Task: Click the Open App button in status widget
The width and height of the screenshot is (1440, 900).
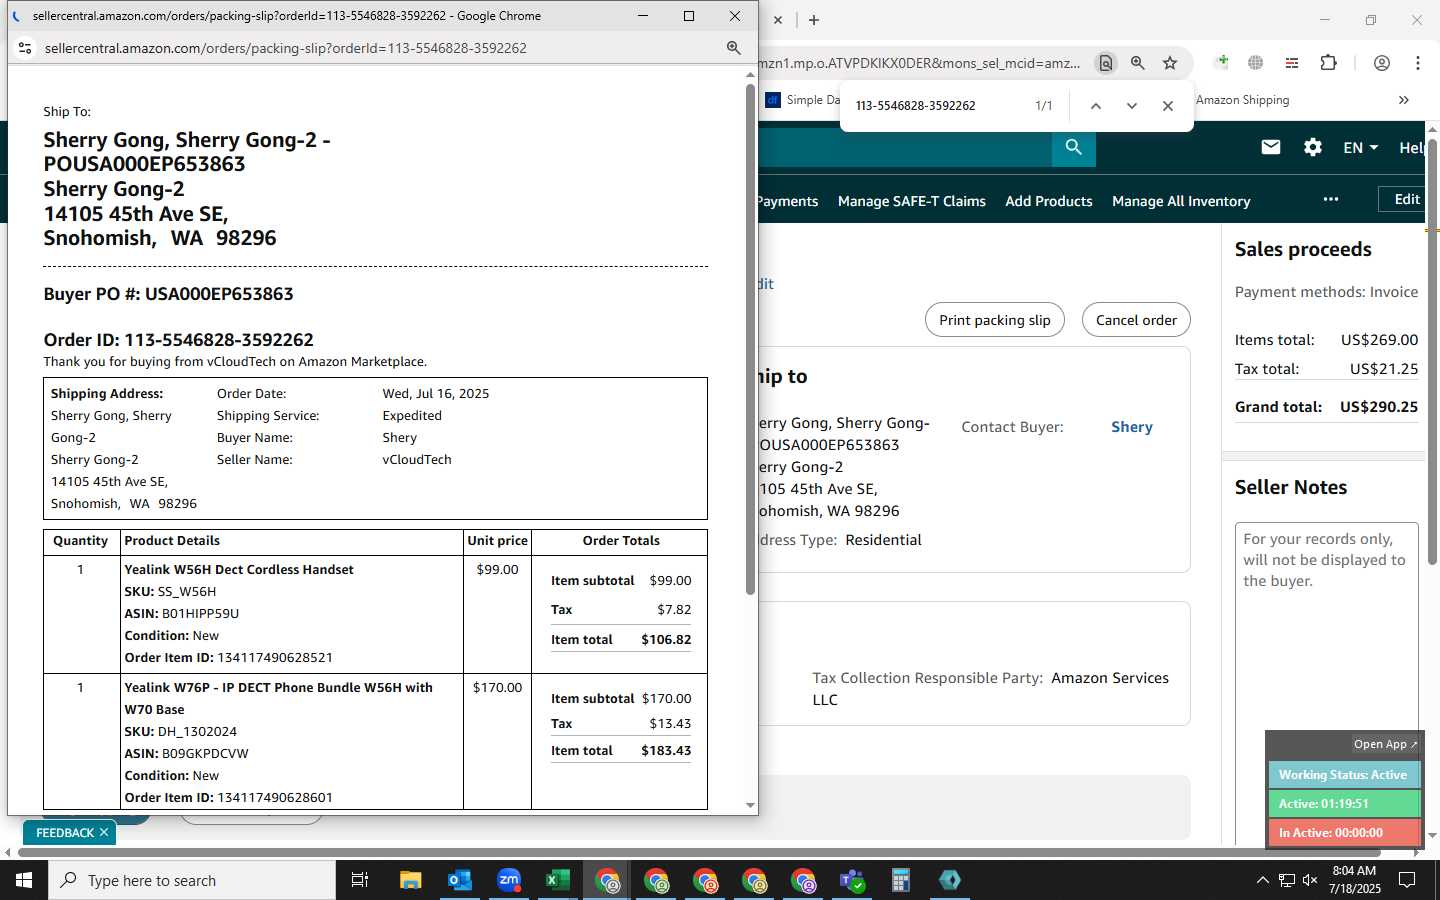Action: pos(1385,744)
